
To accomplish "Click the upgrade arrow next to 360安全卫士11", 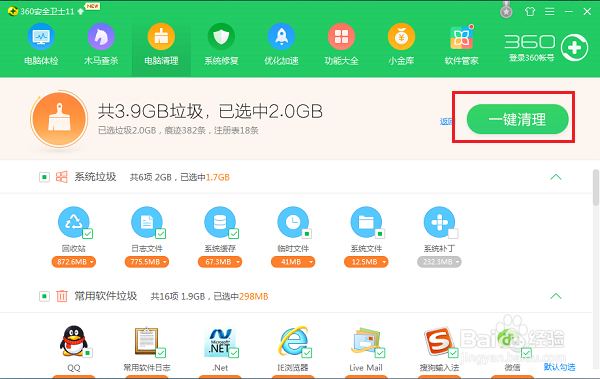I will coord(81,11).
